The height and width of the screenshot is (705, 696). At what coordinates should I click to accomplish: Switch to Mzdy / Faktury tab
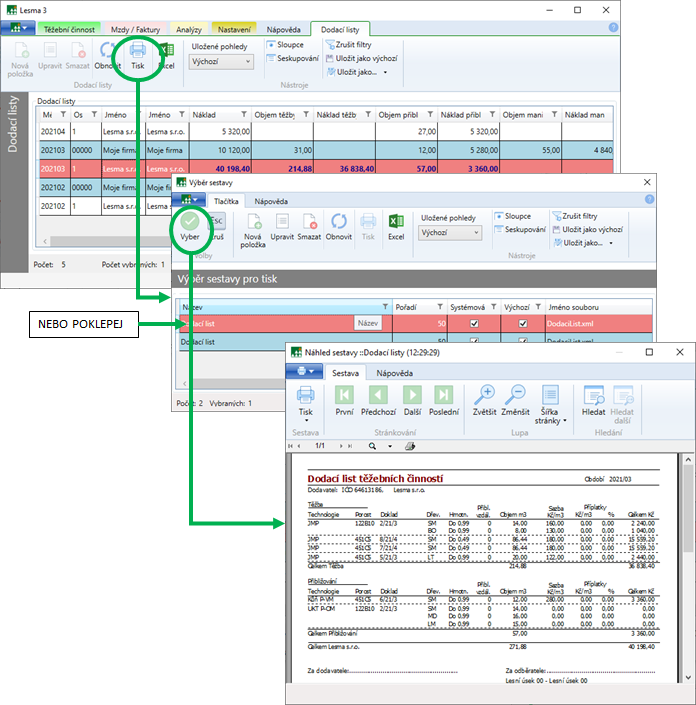click(x=136, y=30)
